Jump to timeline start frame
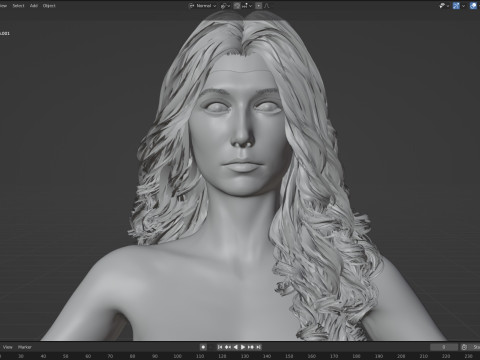The height and width of the screenshot is (360, 480). coord(220,347)
